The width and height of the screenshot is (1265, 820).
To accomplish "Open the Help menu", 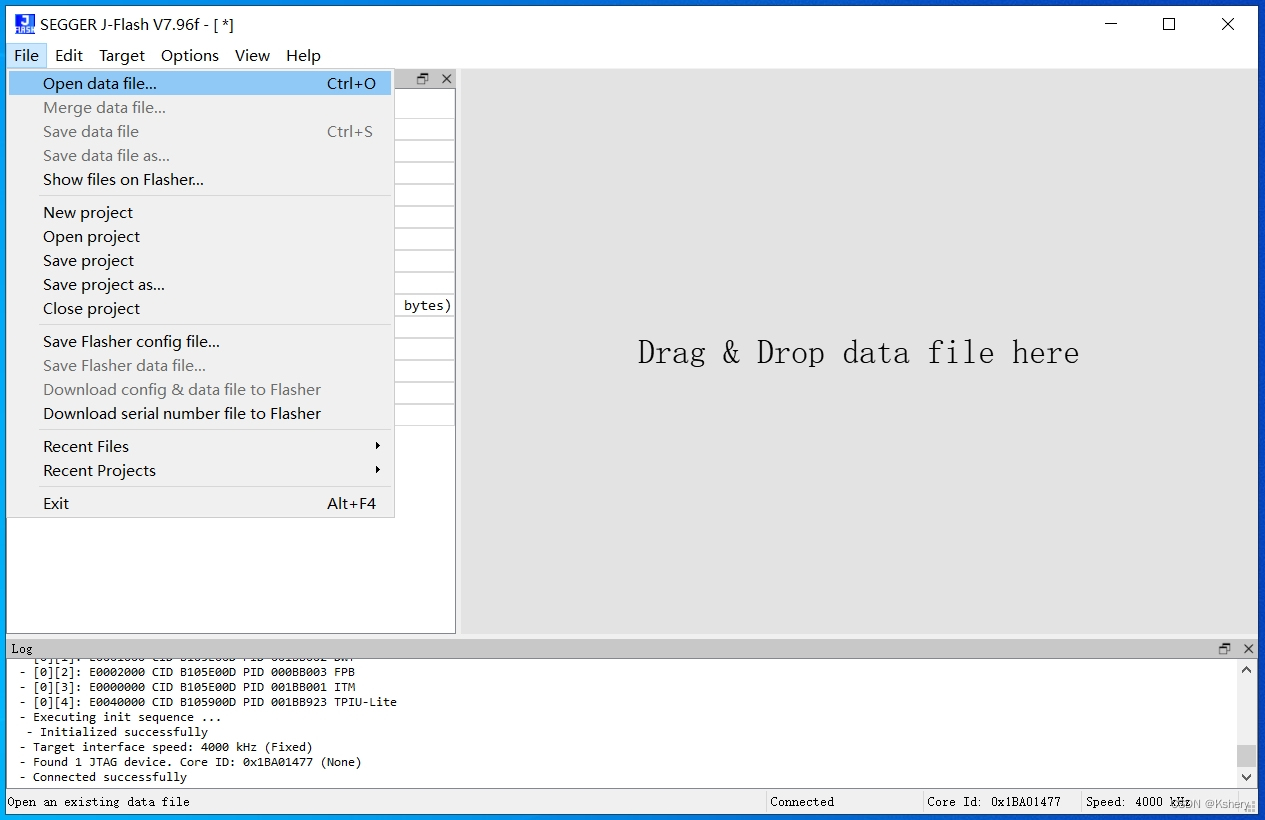I will (303, 55).
